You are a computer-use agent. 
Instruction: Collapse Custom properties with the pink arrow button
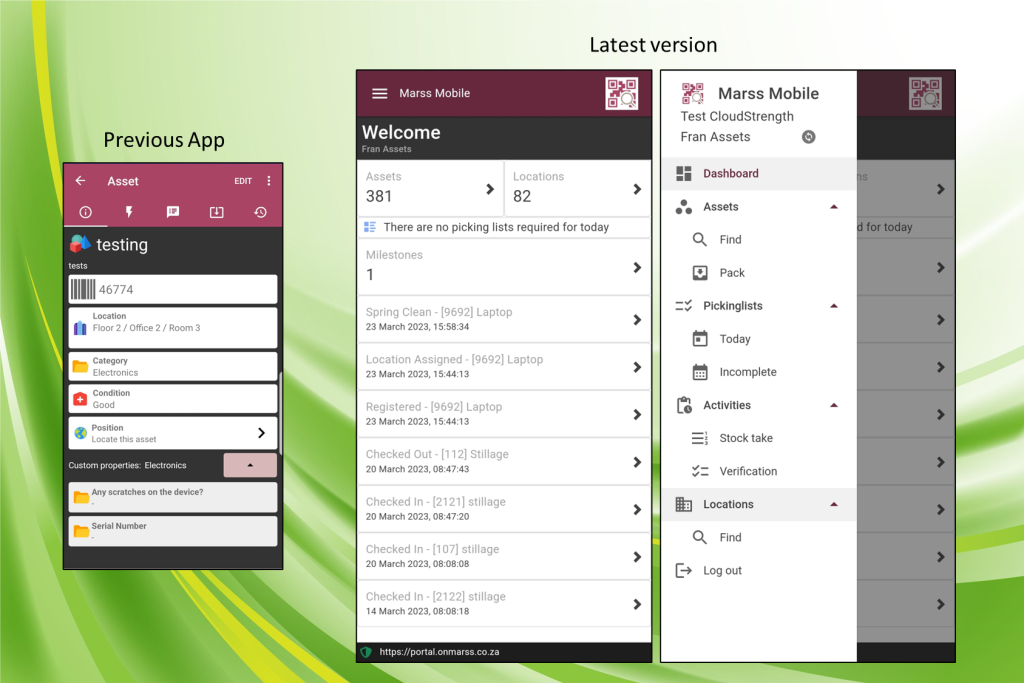click(x=250, y=465)
